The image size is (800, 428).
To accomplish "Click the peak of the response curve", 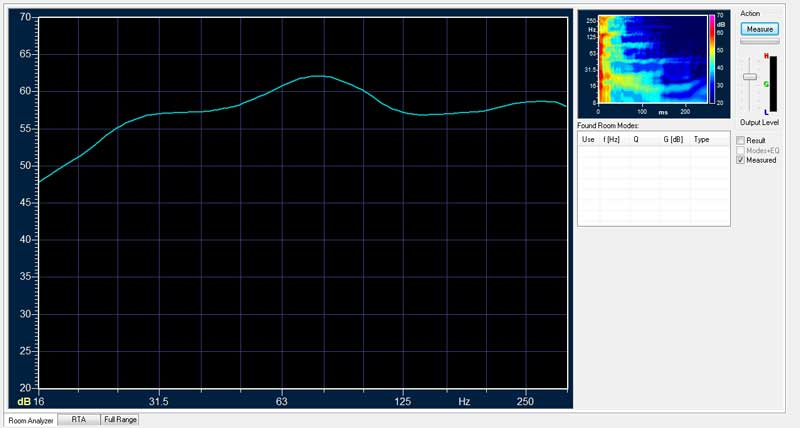I will [x=318, y=76].
